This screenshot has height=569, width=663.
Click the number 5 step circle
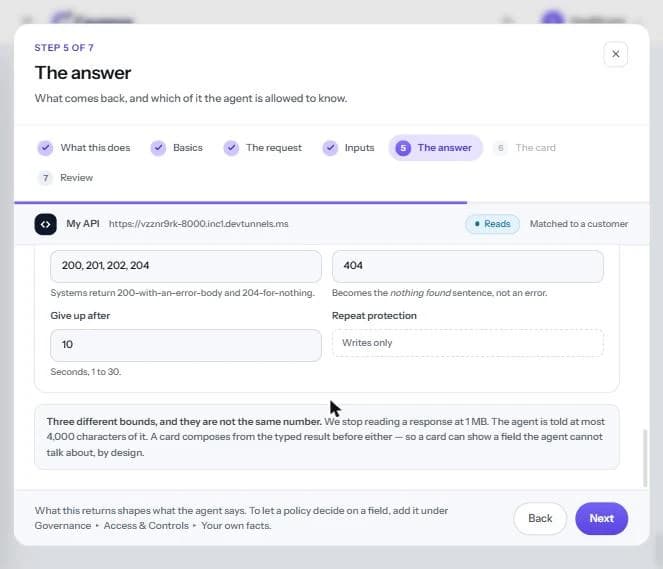pyautogui.click(x=403, y=148)
